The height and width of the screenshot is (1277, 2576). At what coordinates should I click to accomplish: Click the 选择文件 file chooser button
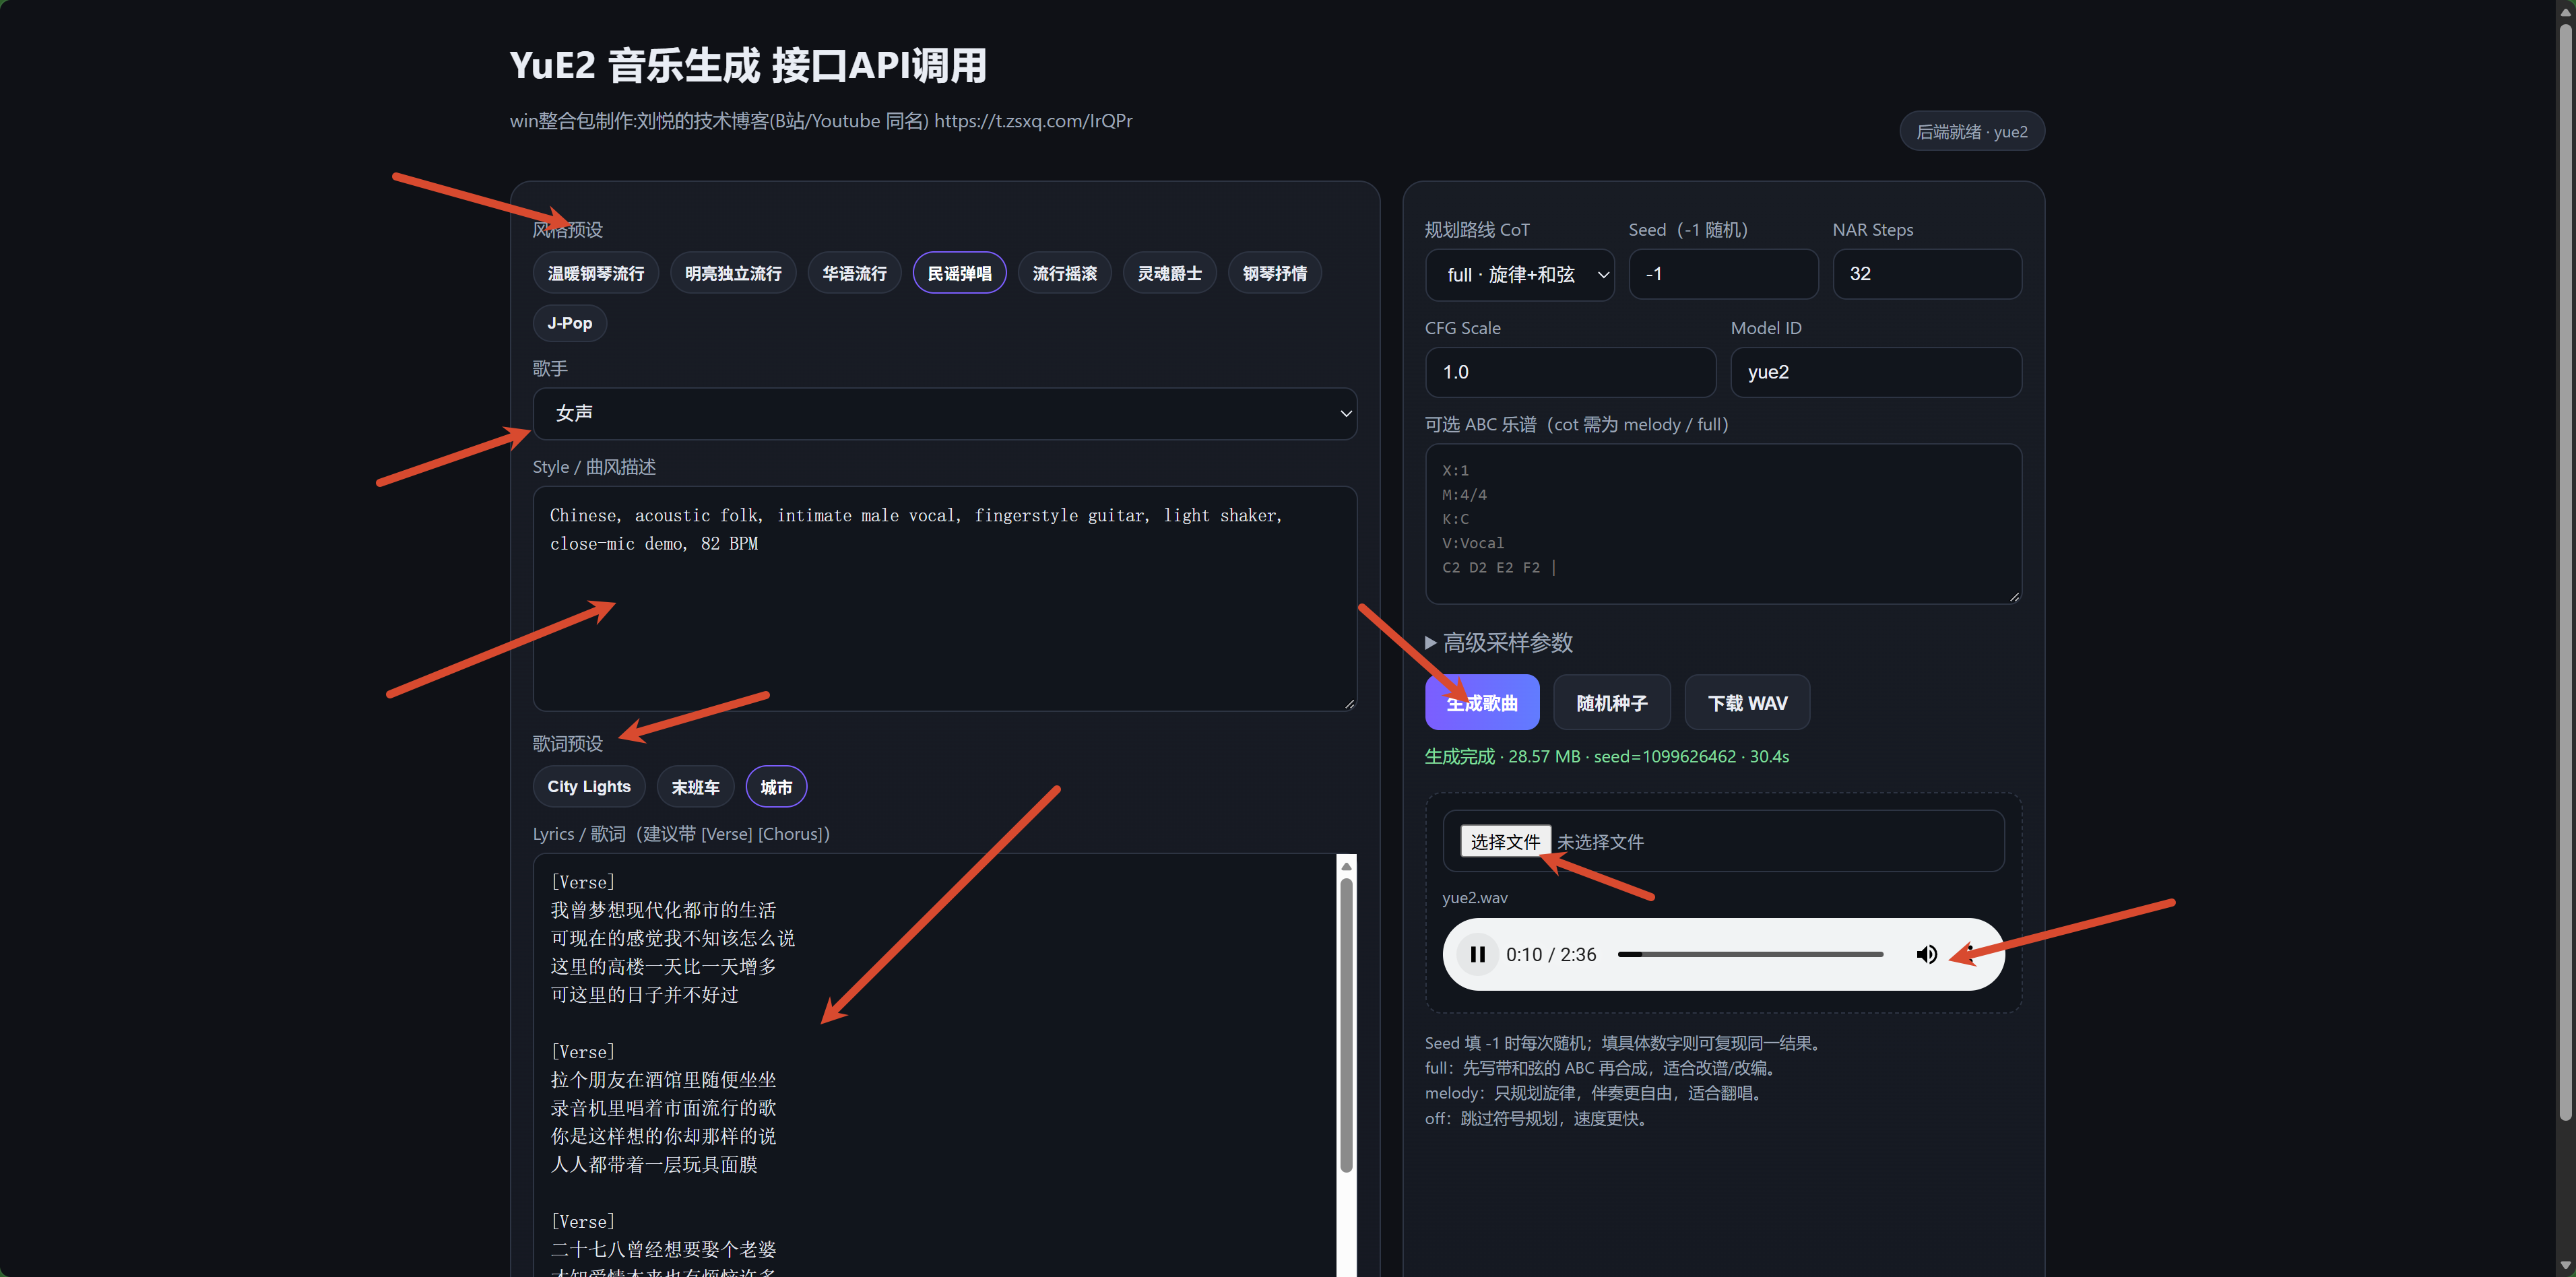click(1505, 841)
